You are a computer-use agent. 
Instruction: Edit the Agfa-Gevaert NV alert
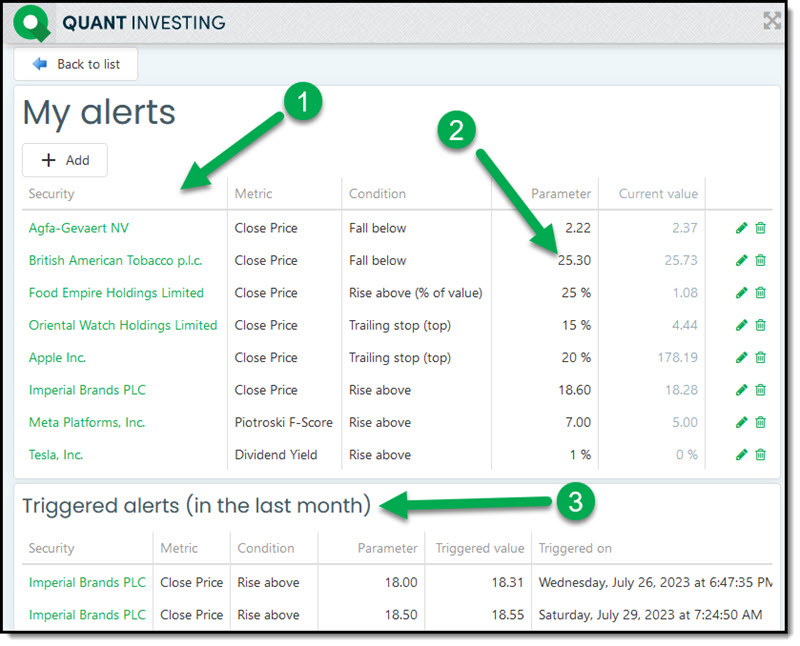pyautogui.click(x=741, y=228)
